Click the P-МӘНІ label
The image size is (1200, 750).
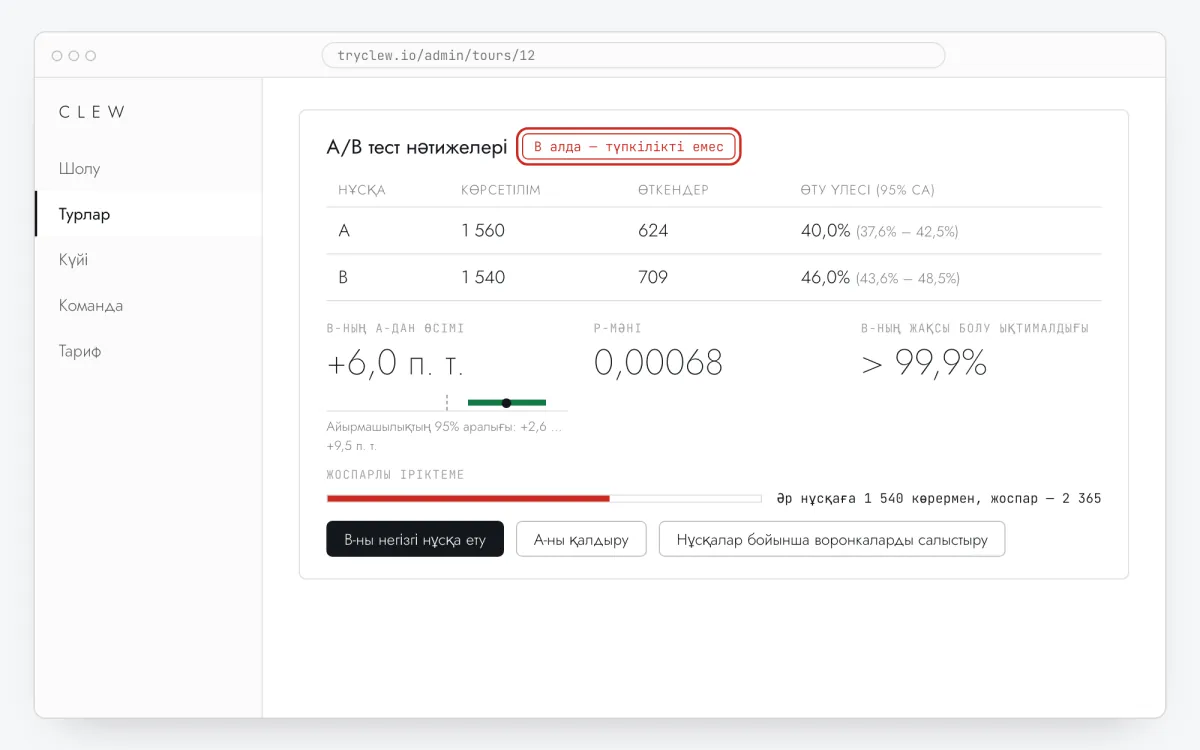coord(617,328)
